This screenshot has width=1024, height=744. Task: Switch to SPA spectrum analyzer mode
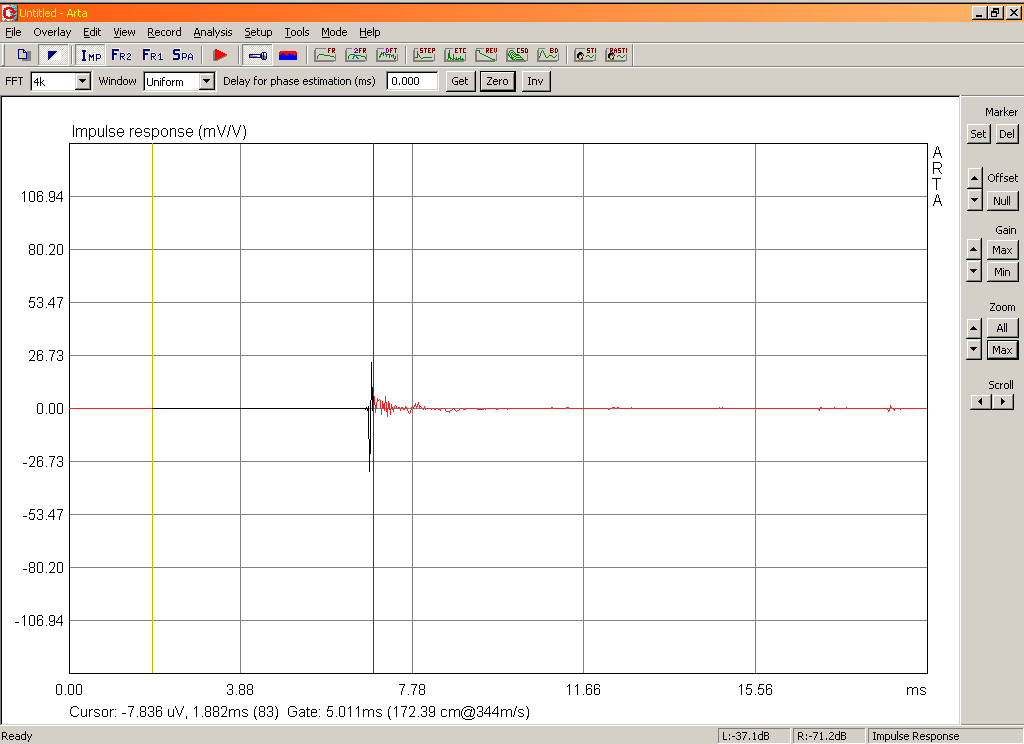pyautogui.click(x=183, y=56)
